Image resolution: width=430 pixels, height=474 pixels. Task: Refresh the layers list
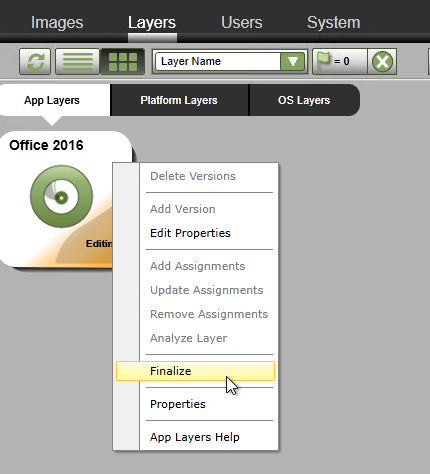click(35, 61)
